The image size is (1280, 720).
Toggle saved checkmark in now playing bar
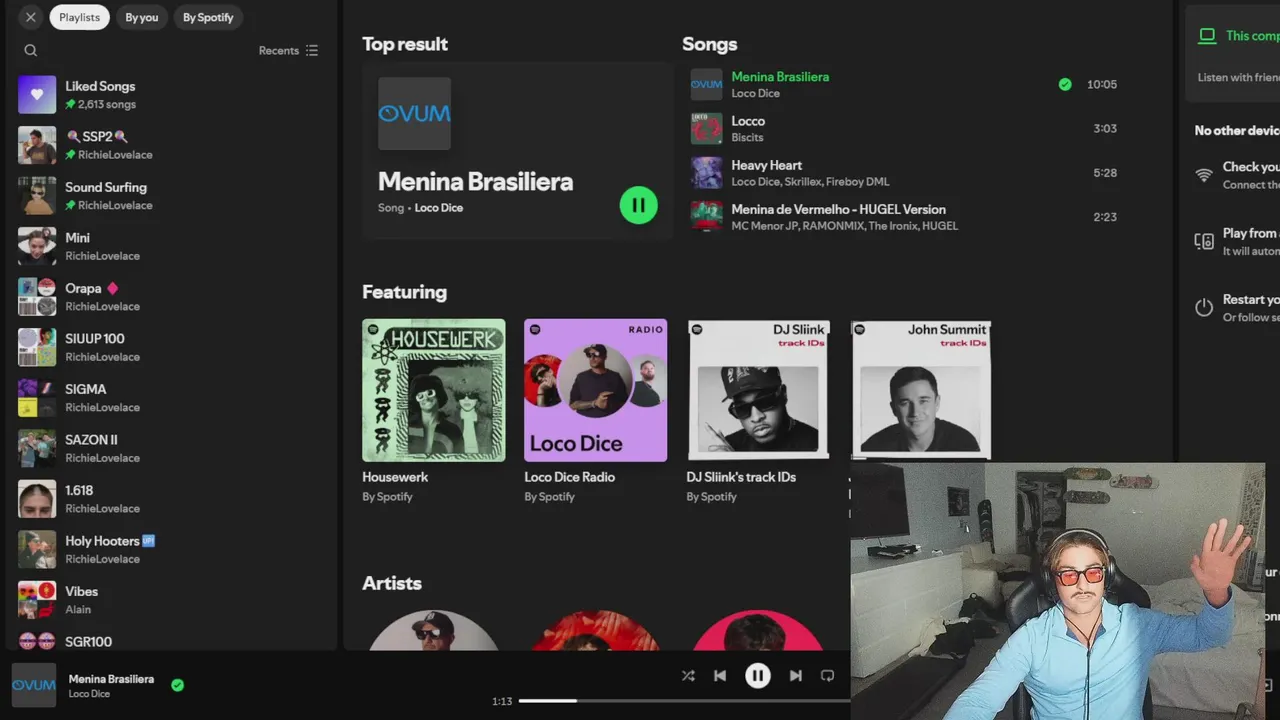(x=177, y=685)
